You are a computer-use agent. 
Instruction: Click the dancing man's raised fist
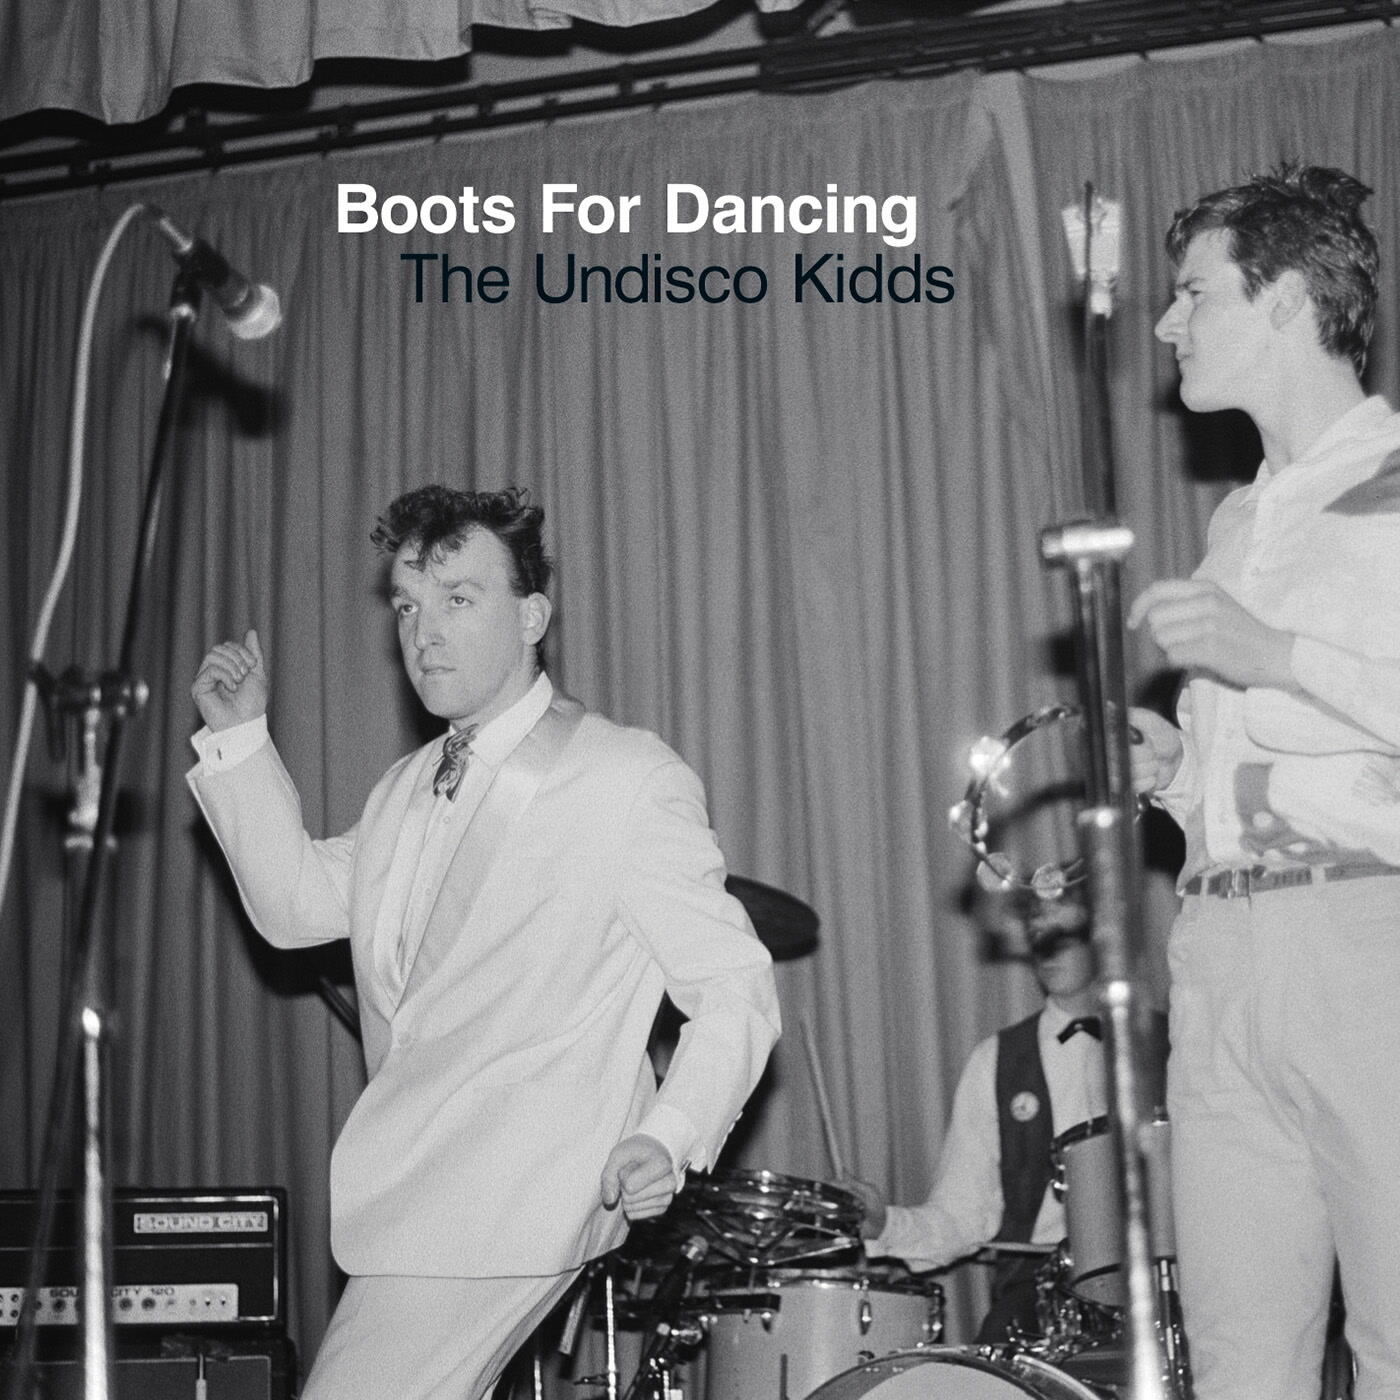pyautogui.click(x=230, y=678)
